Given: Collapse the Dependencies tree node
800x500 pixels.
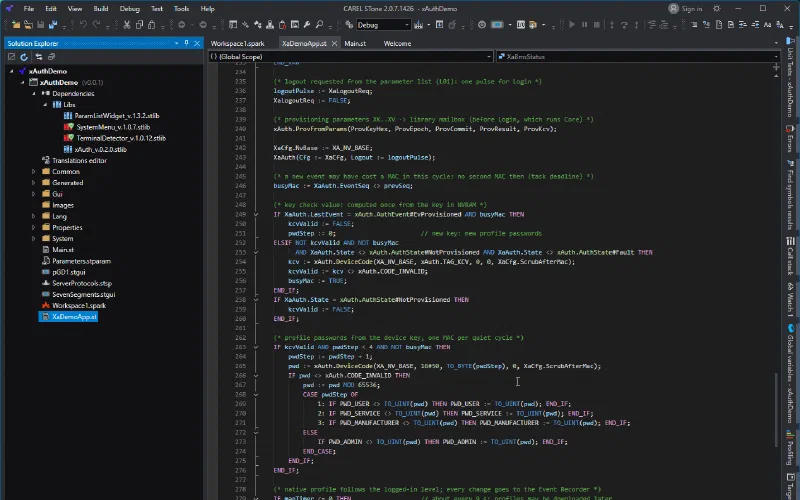Looking at the screenshot, I should 34,93.
